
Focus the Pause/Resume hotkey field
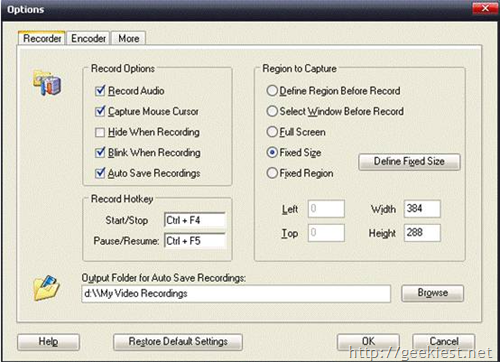195,241
